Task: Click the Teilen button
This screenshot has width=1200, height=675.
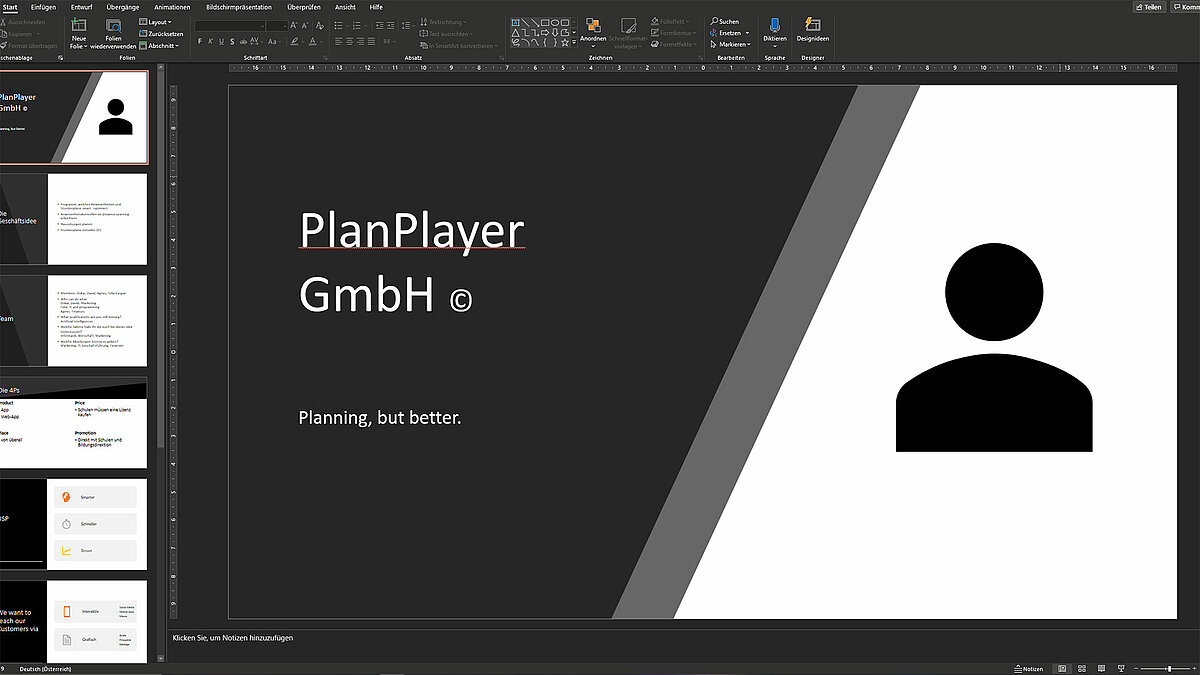Action: point(1149,6)
